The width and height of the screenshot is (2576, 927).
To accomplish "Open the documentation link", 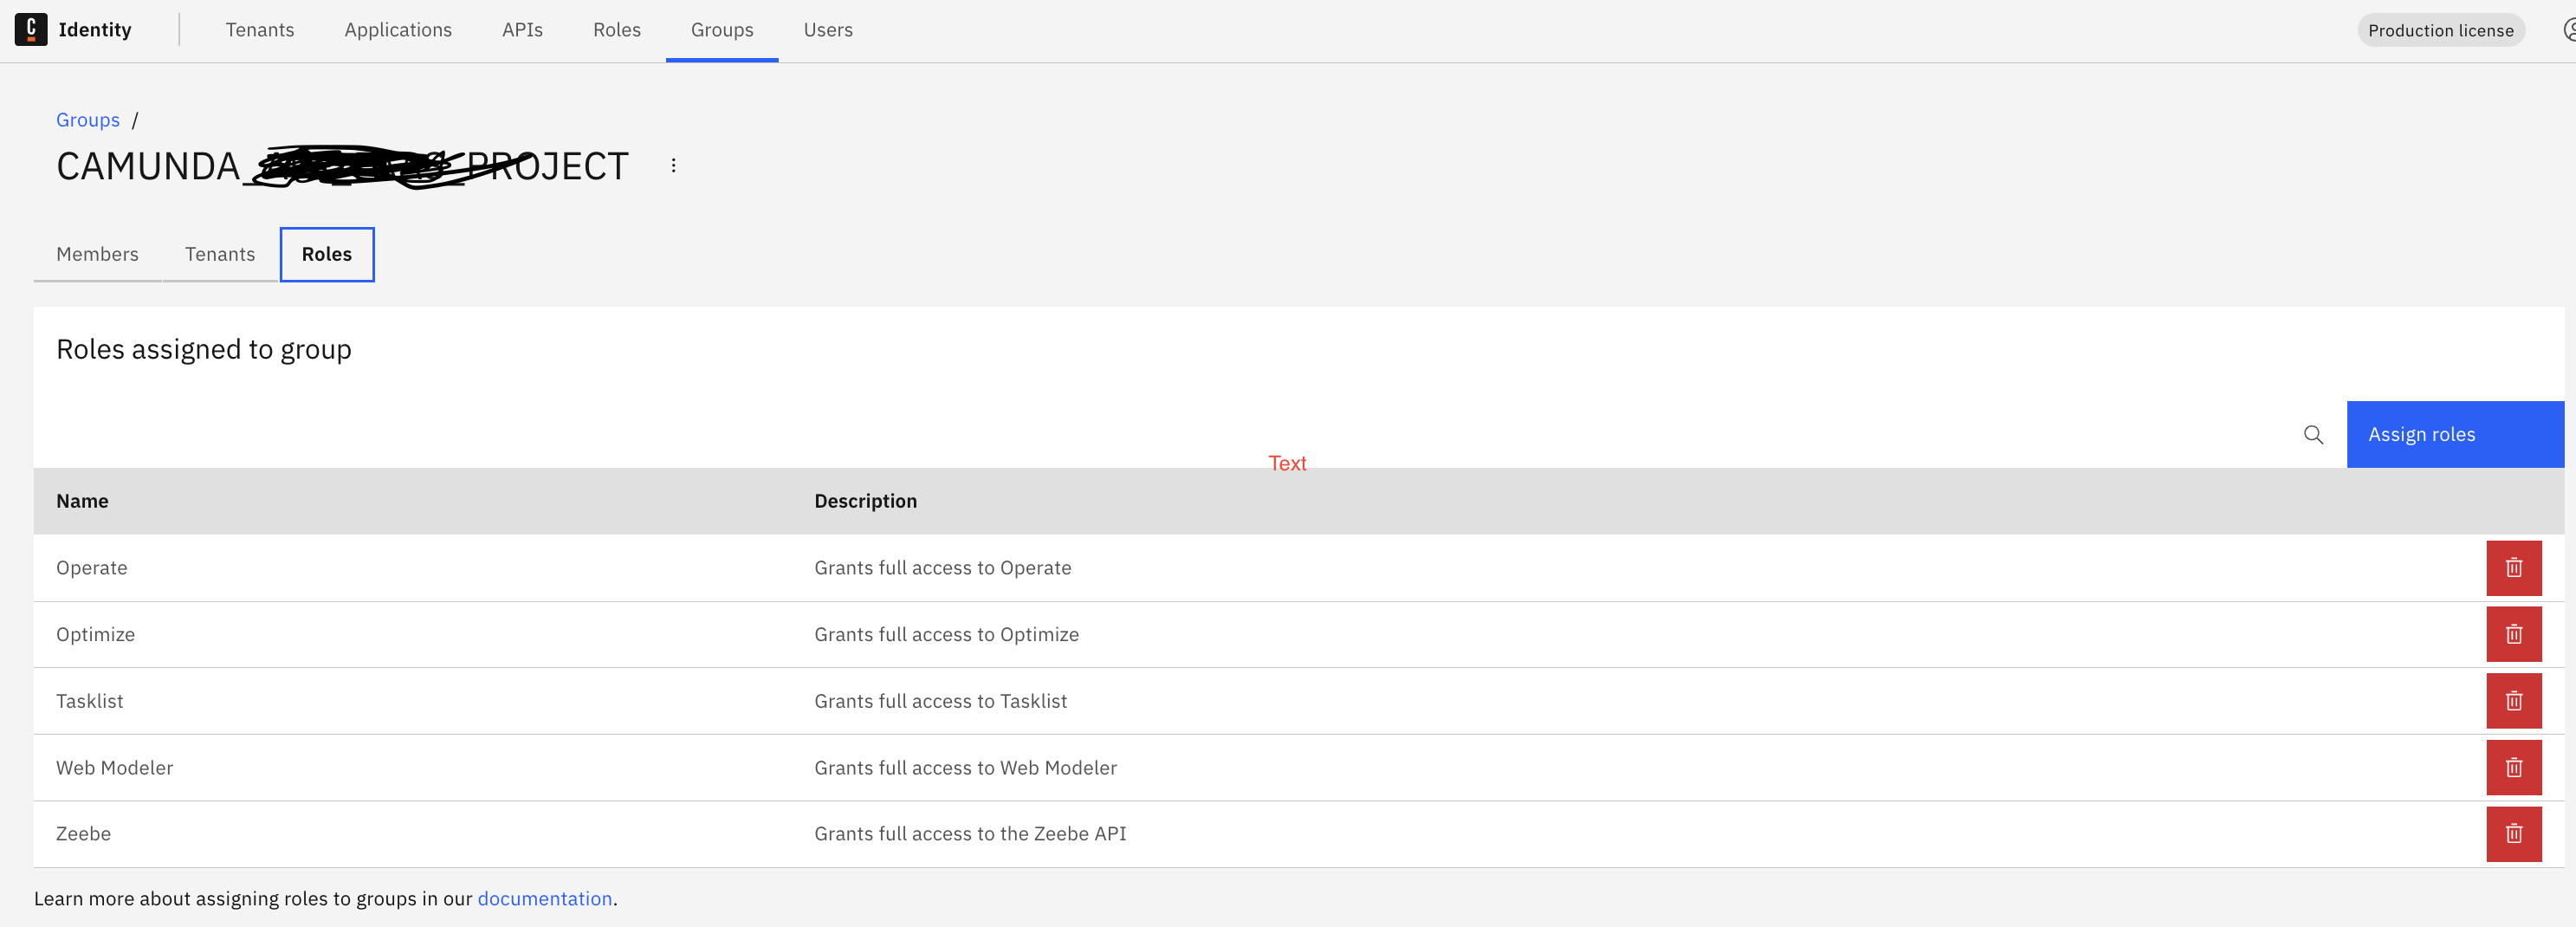I will coord(545,899).
